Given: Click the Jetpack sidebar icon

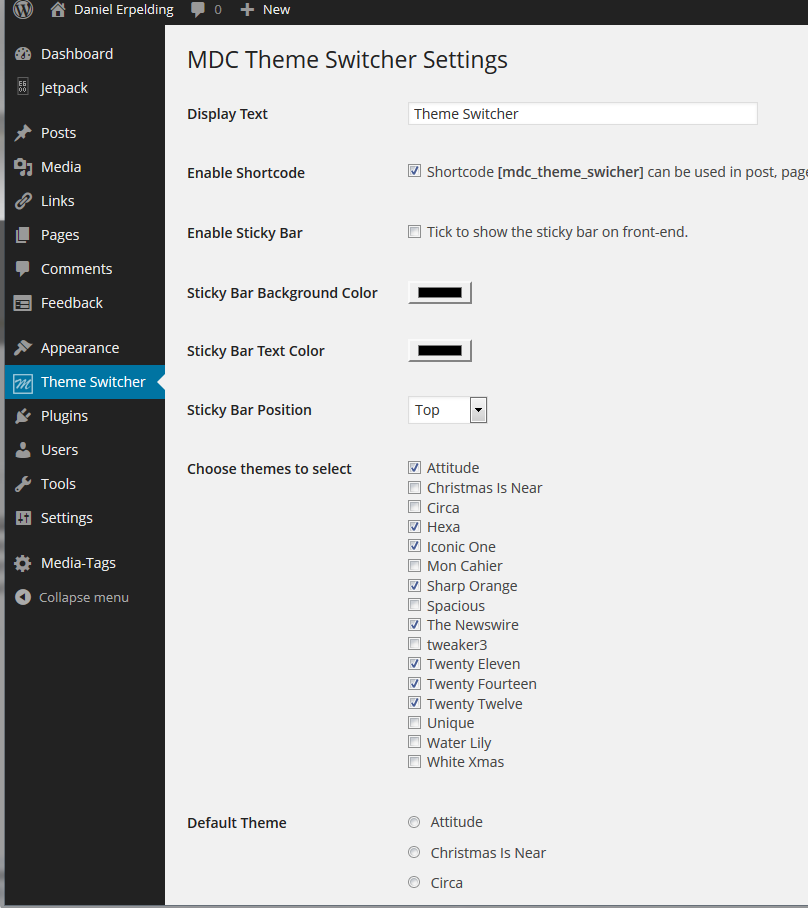Looking at the screenshot, I should pyautogui.click(x=23, y=88).
